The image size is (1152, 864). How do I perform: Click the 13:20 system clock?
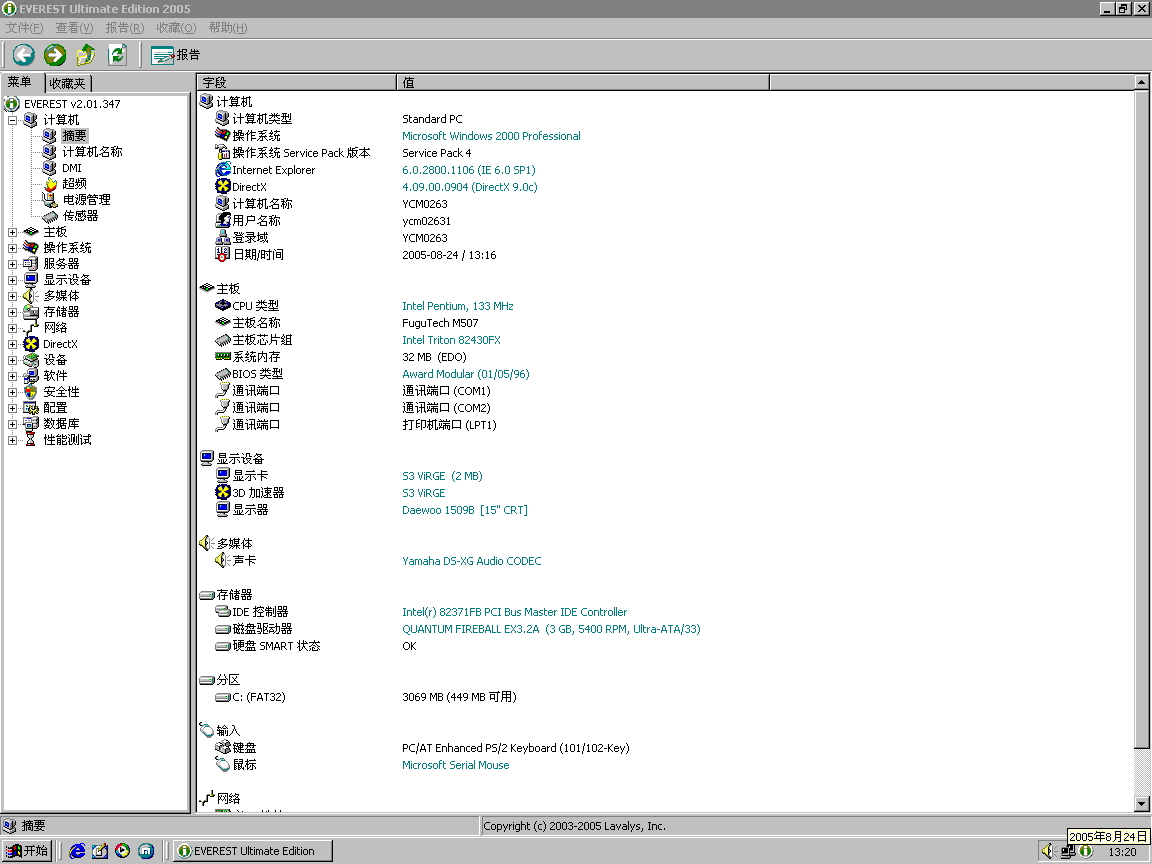[1122, 852]
